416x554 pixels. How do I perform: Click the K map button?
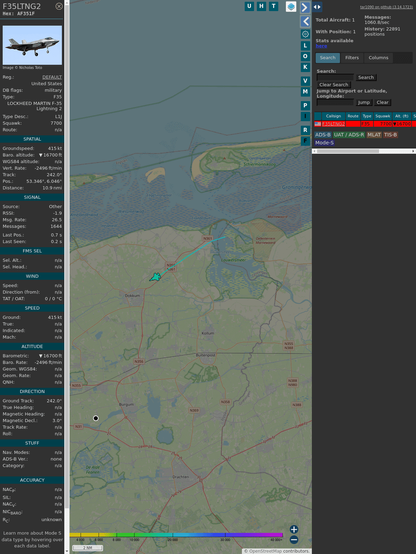tap(305, 67)
